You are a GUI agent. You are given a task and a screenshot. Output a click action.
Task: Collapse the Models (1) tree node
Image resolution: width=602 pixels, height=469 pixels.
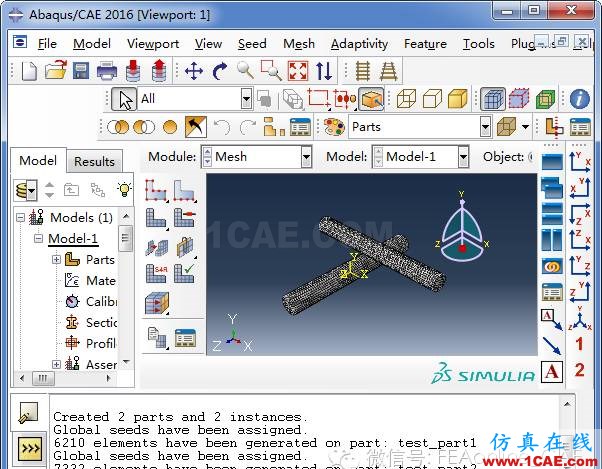(x=20, y=218)
